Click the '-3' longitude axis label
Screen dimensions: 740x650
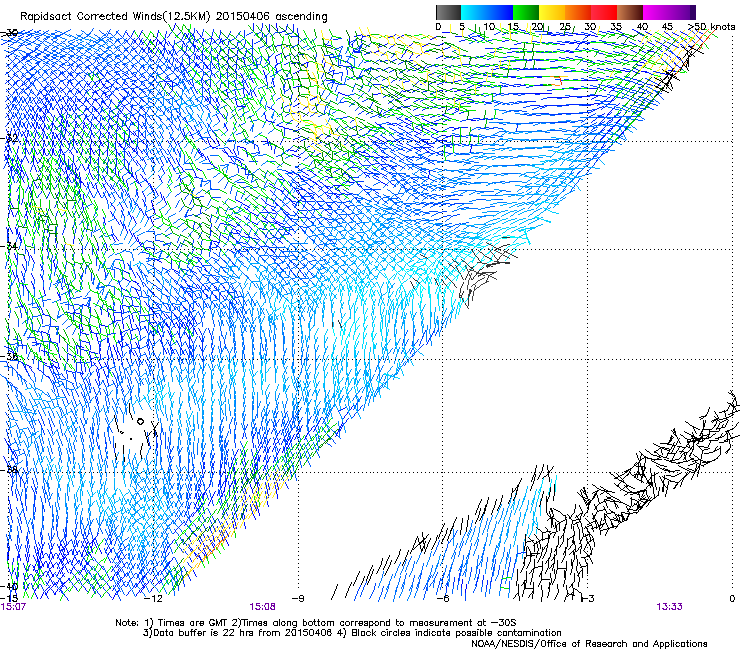tap(588, 599)
